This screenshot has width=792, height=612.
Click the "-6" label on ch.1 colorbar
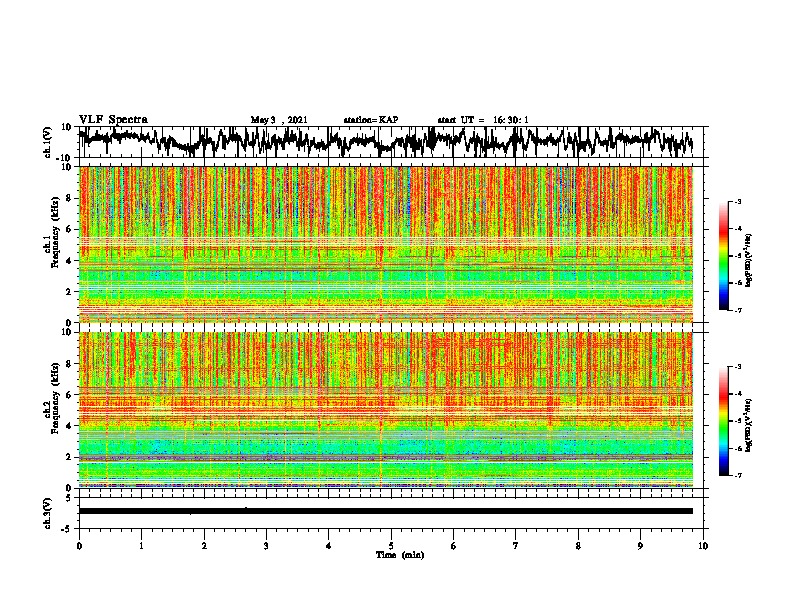738,283
